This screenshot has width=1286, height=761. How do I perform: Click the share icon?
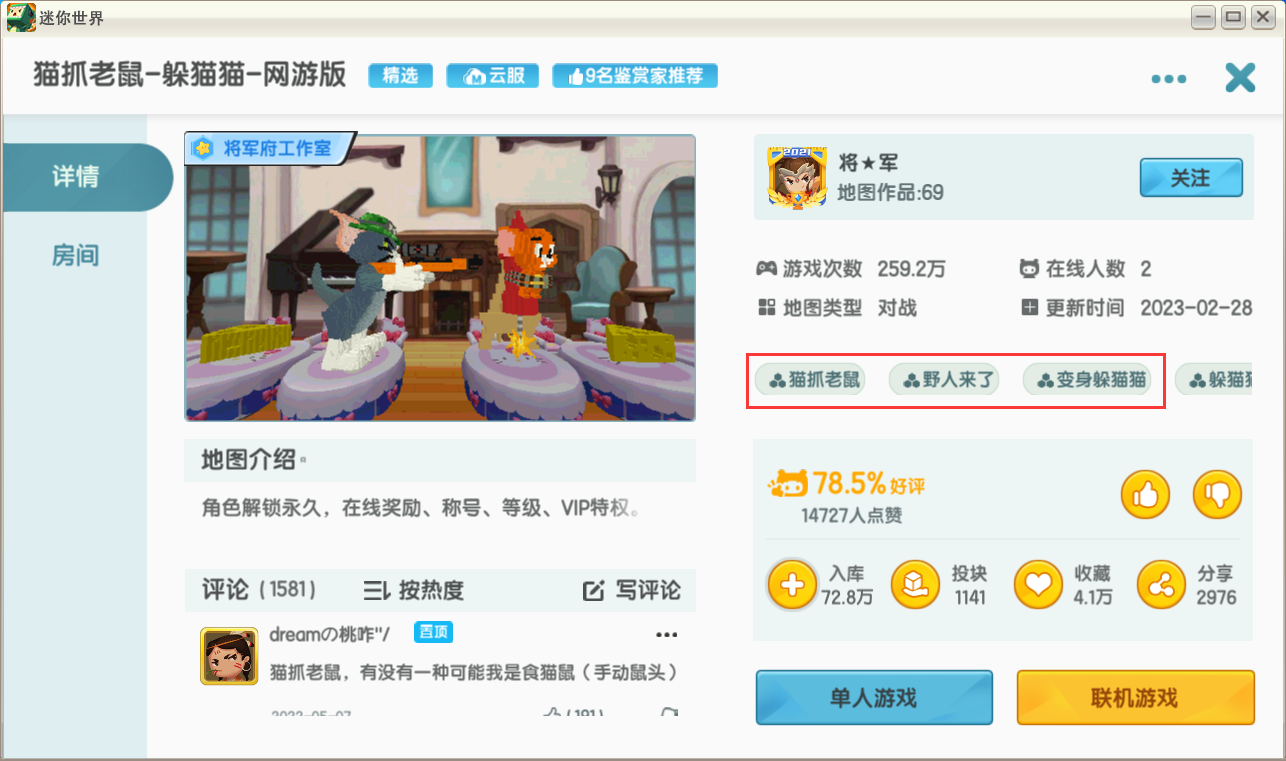pos(1161,585)
